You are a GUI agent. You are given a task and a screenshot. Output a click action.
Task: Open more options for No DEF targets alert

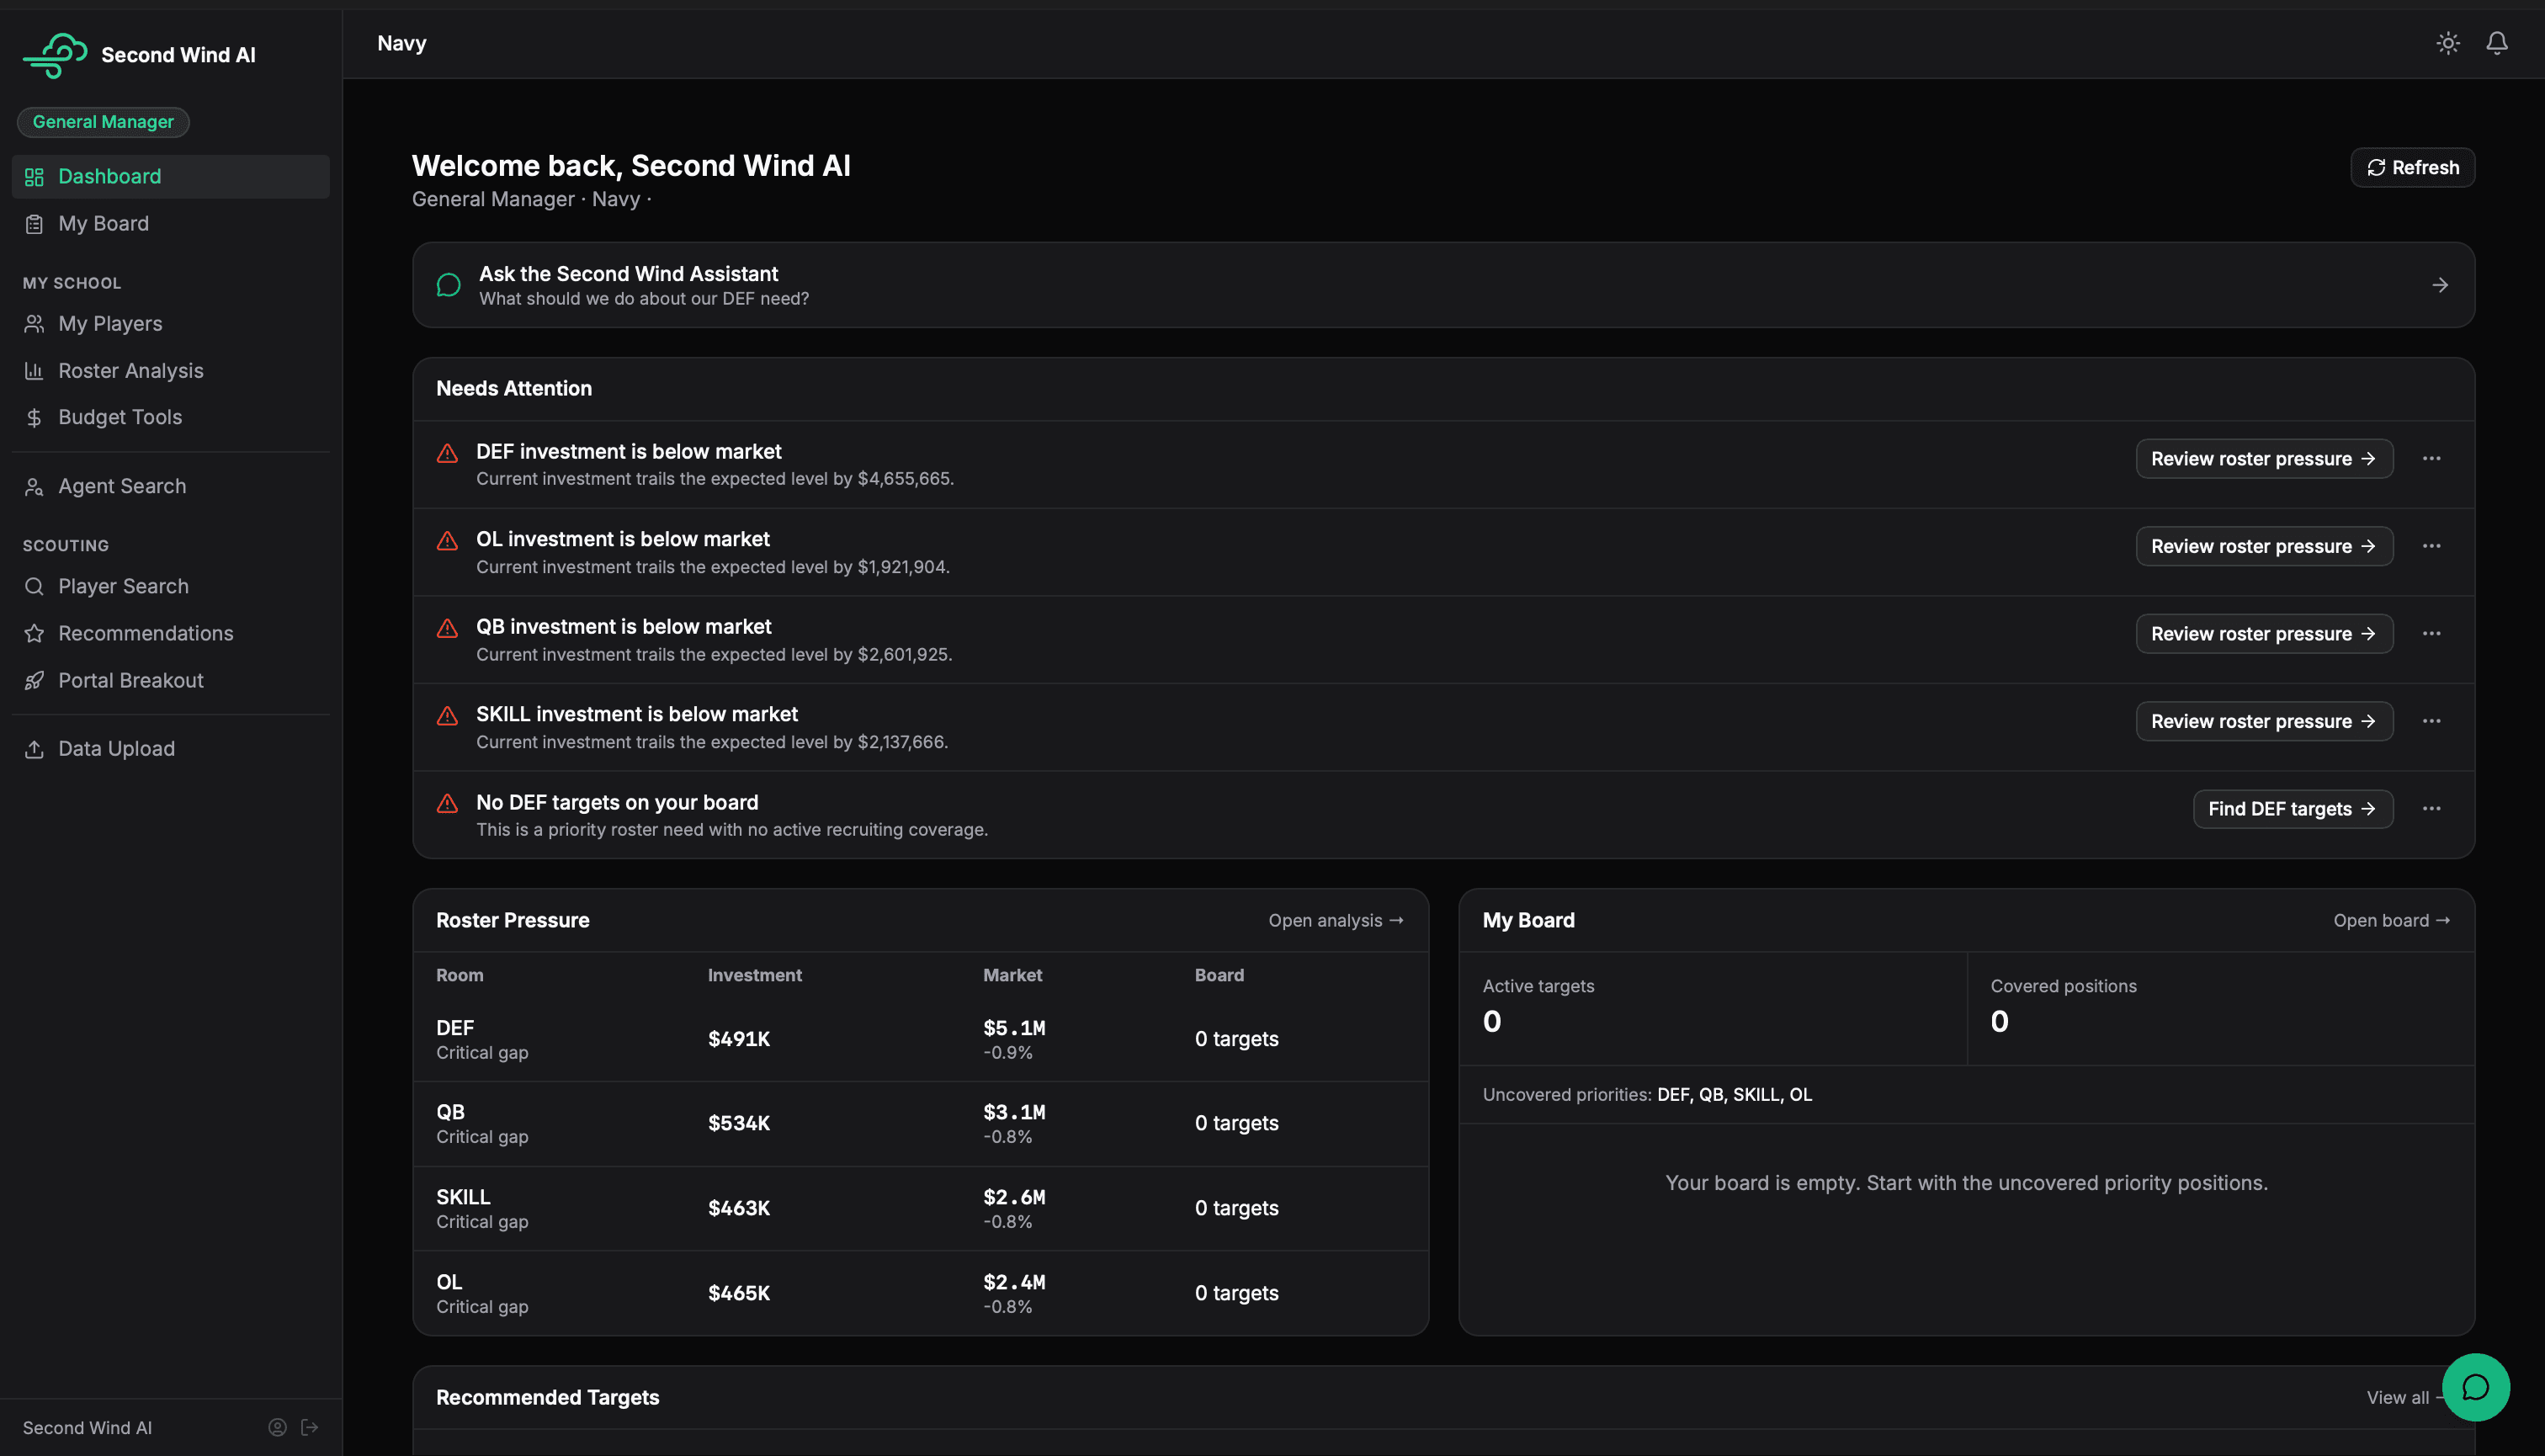point(2431,809)
